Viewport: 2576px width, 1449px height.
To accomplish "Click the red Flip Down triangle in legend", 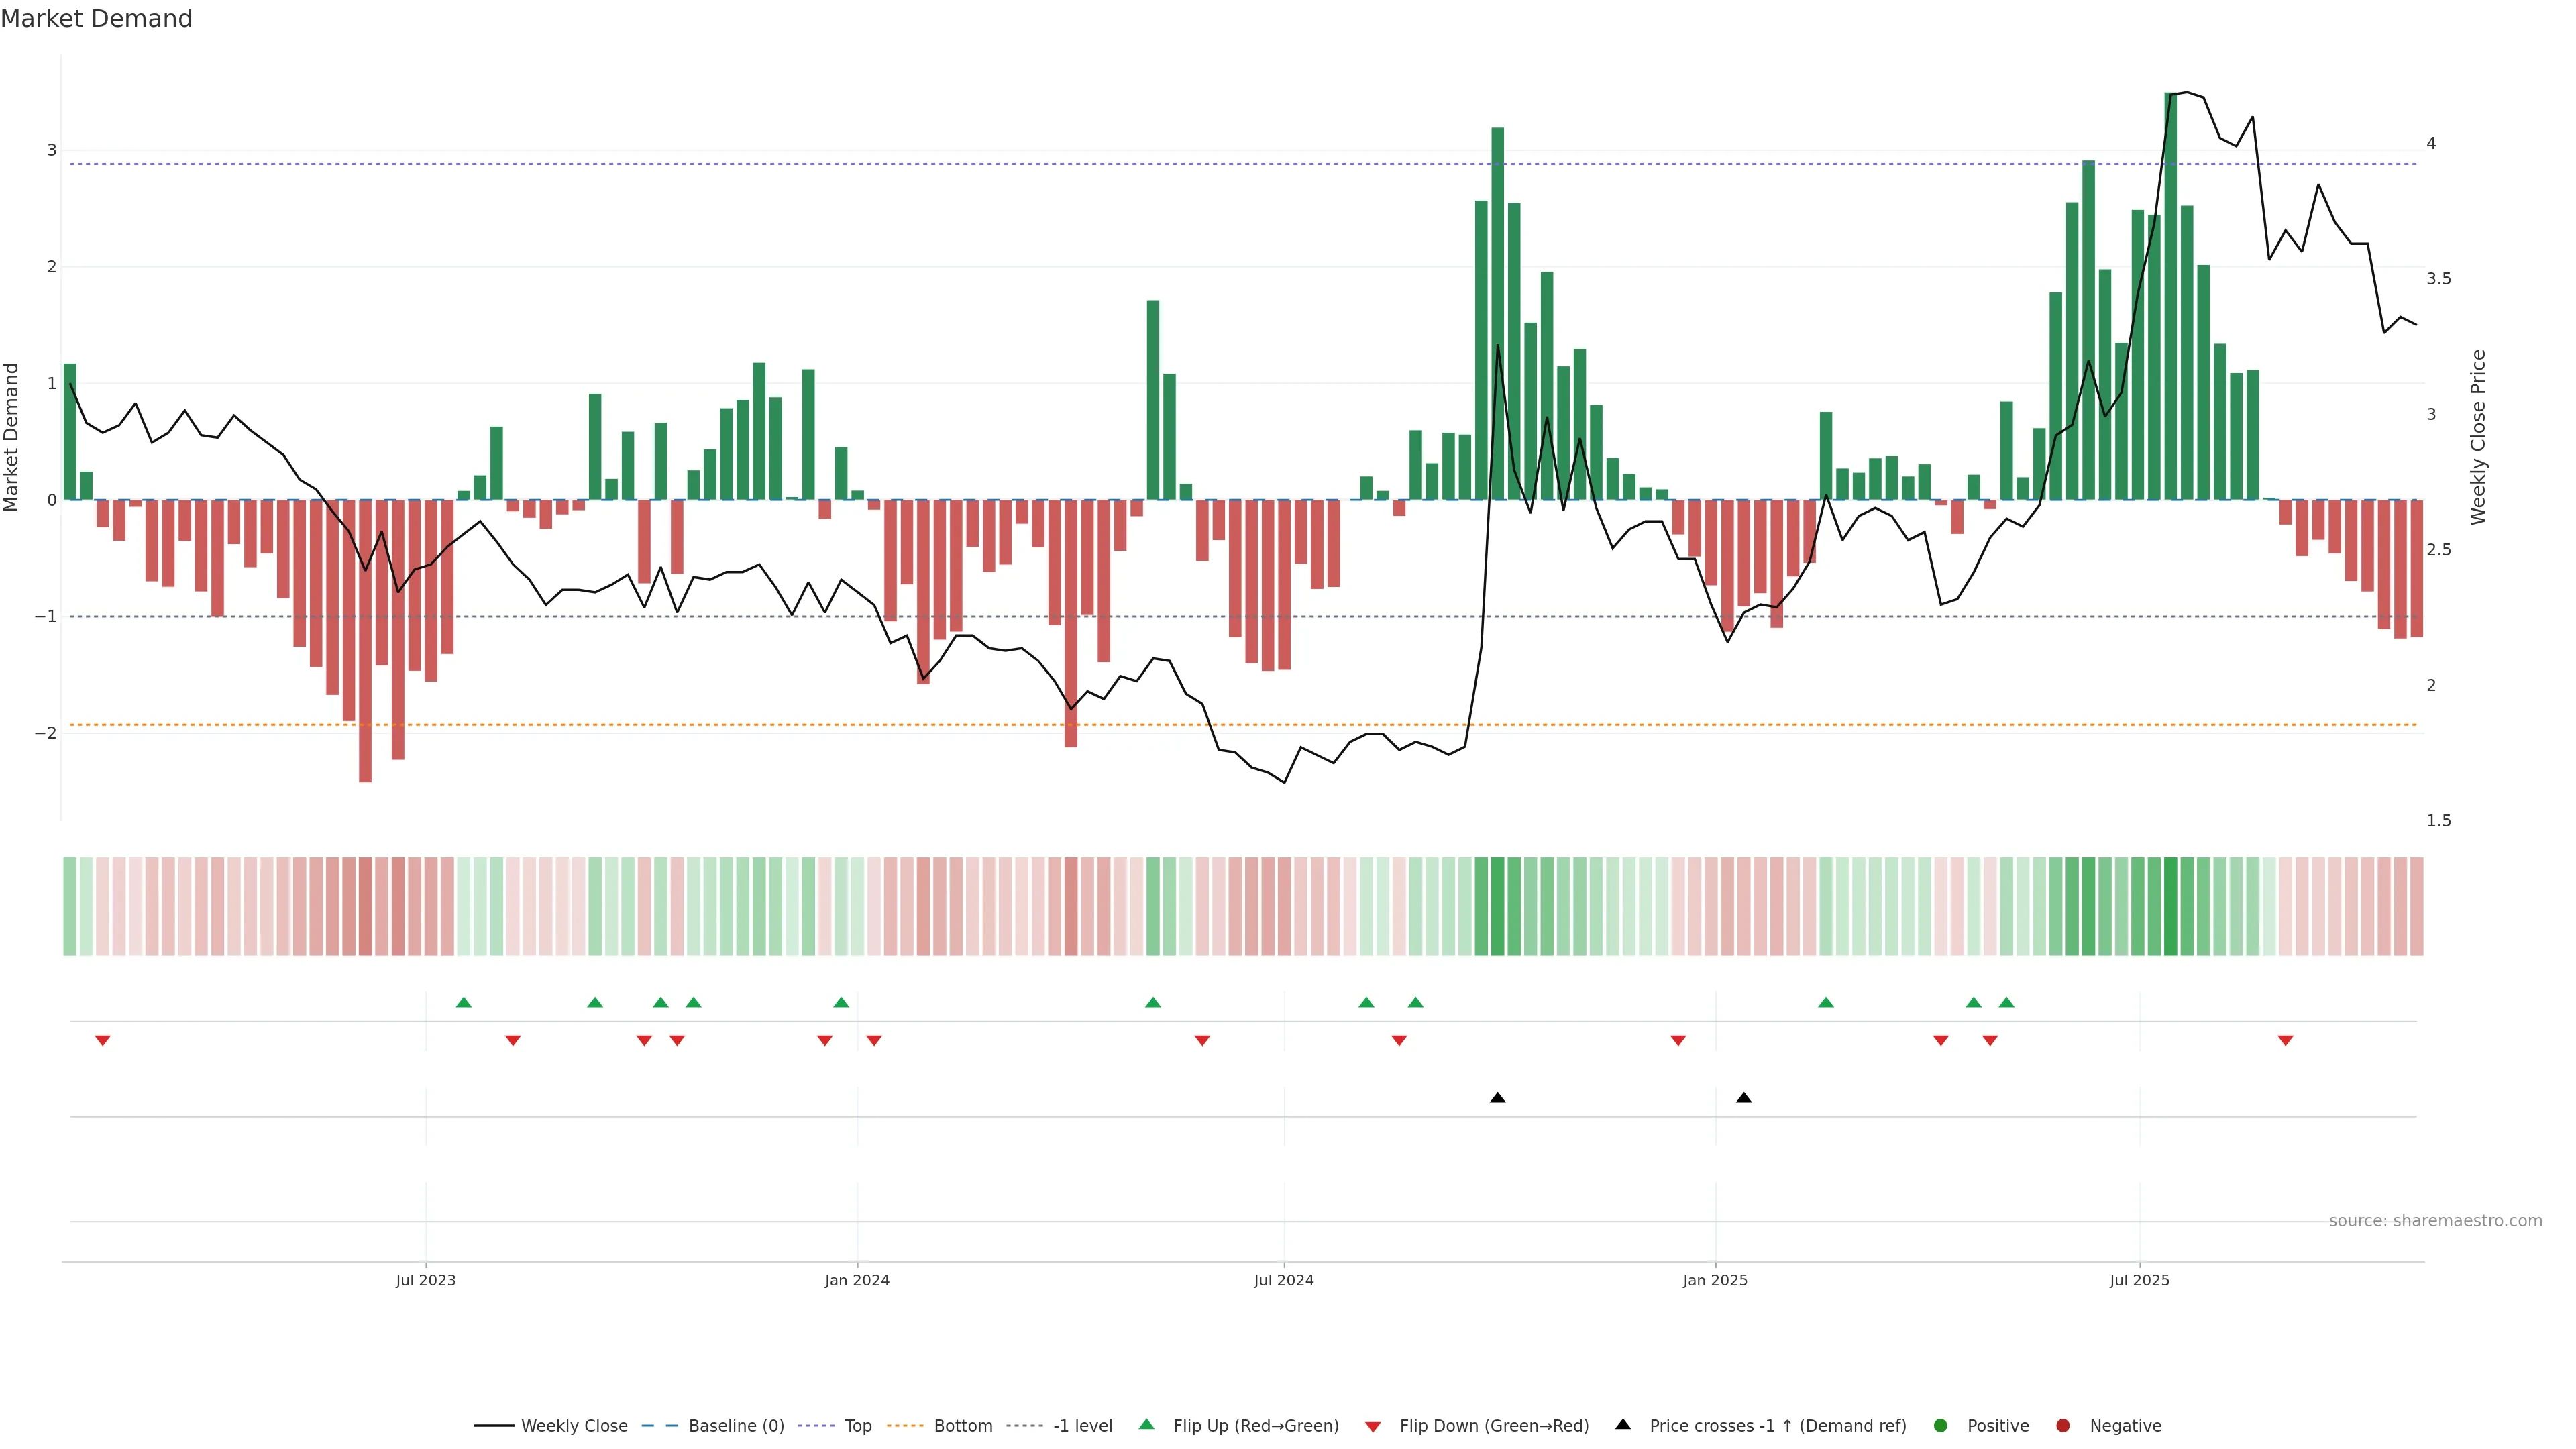I will point(1373,1426).
